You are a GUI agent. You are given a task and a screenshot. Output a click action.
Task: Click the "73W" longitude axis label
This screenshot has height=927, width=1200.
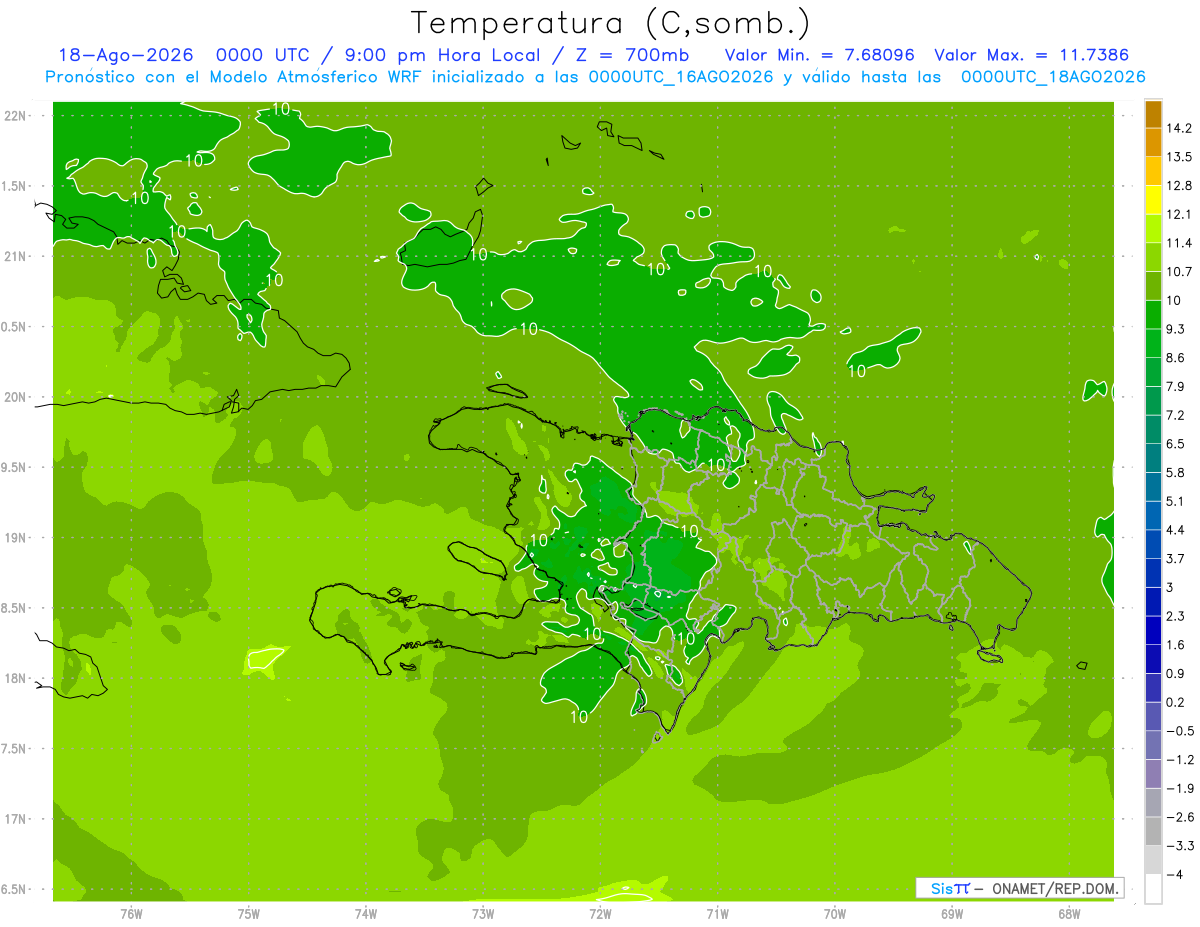[483, 913]
